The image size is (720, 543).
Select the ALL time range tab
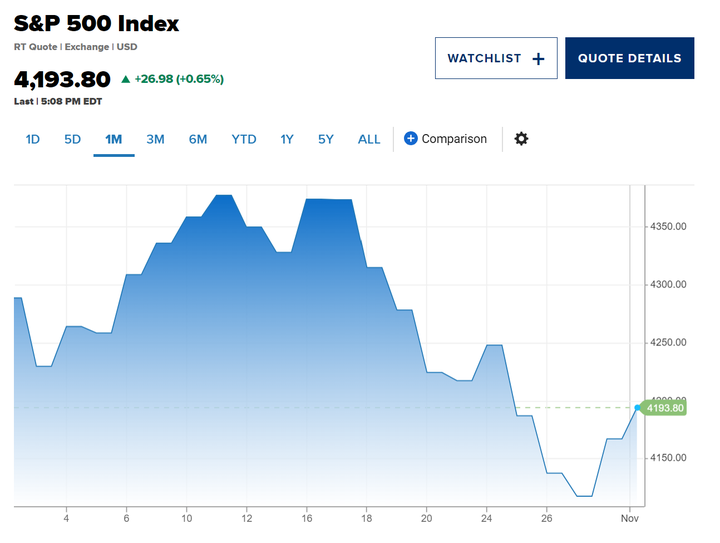[369, 139]
